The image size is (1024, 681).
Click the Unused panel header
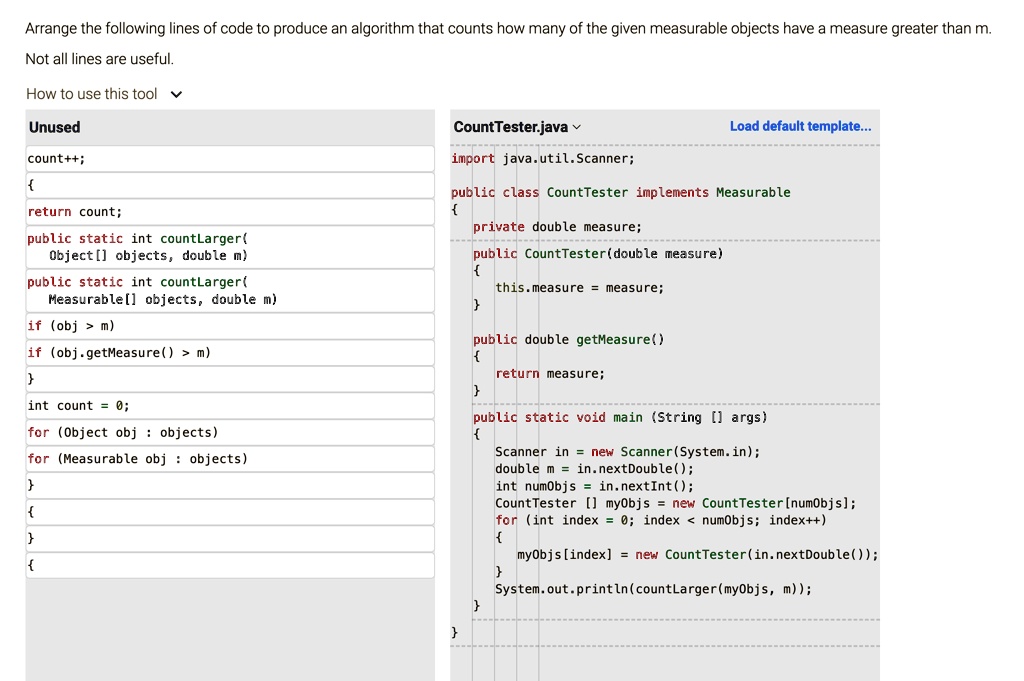[x=55, y=127]
